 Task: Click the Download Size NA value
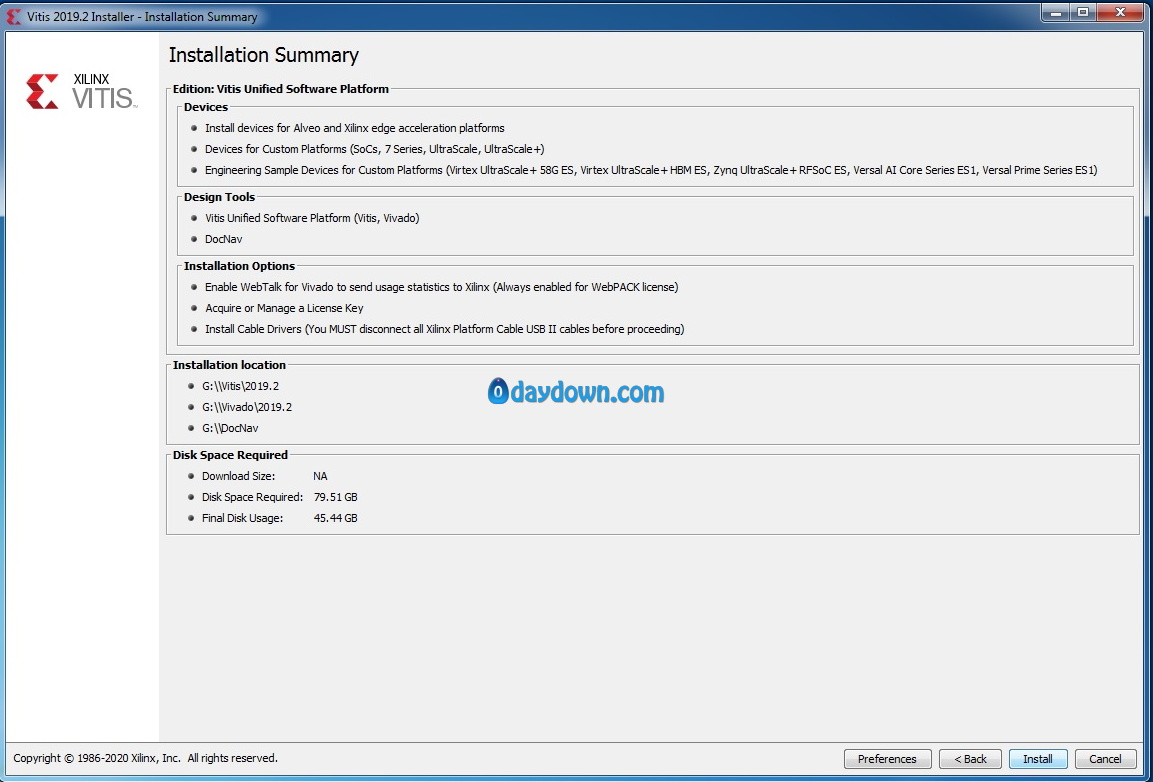[x=320, y=477]
